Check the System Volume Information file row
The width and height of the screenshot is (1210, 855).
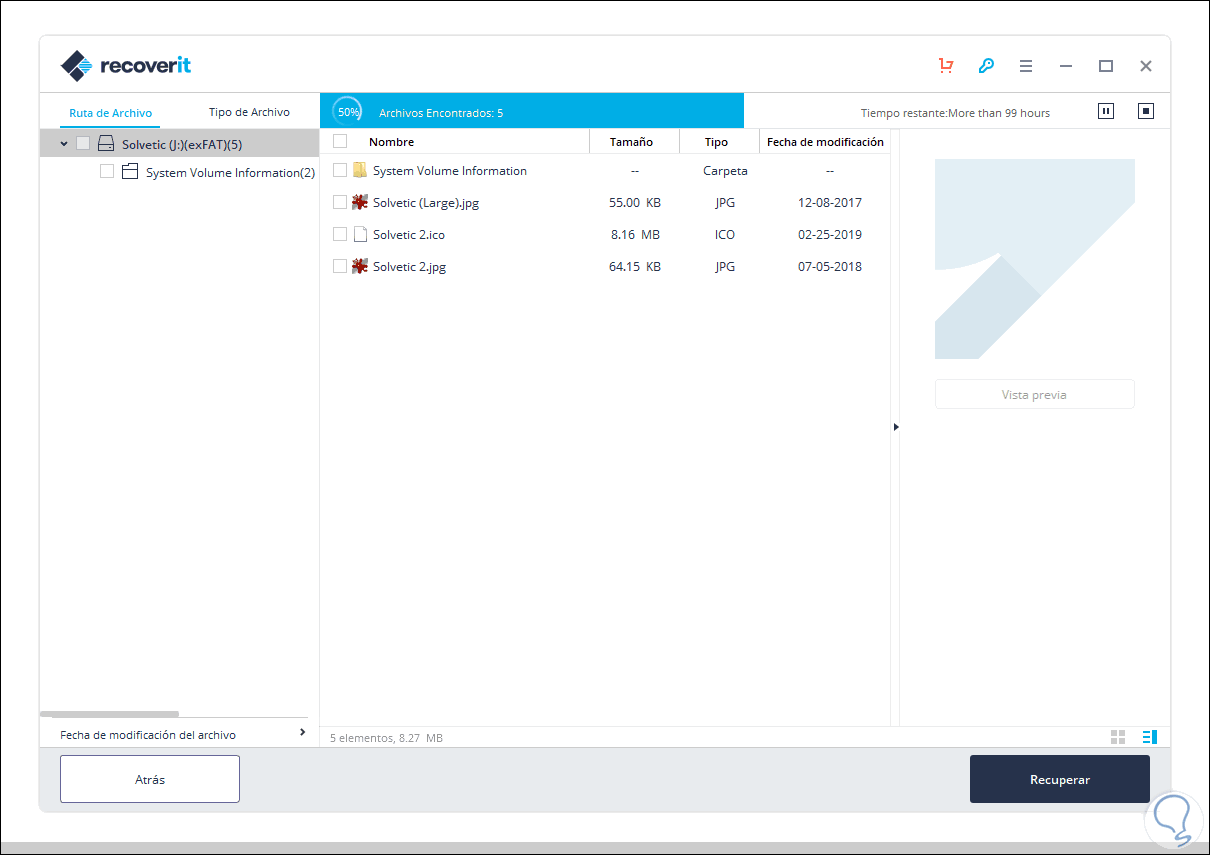pos(340,170)
